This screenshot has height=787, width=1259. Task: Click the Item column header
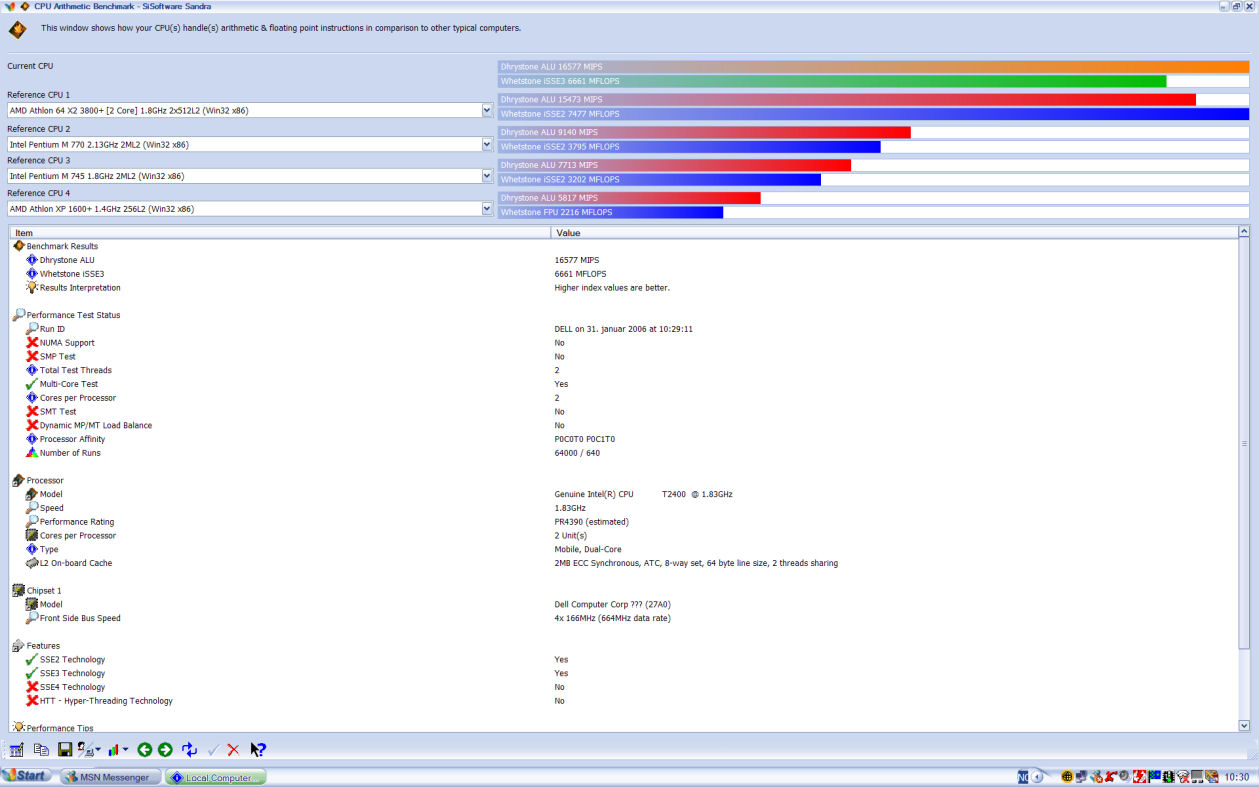click(x=280, y=232)
